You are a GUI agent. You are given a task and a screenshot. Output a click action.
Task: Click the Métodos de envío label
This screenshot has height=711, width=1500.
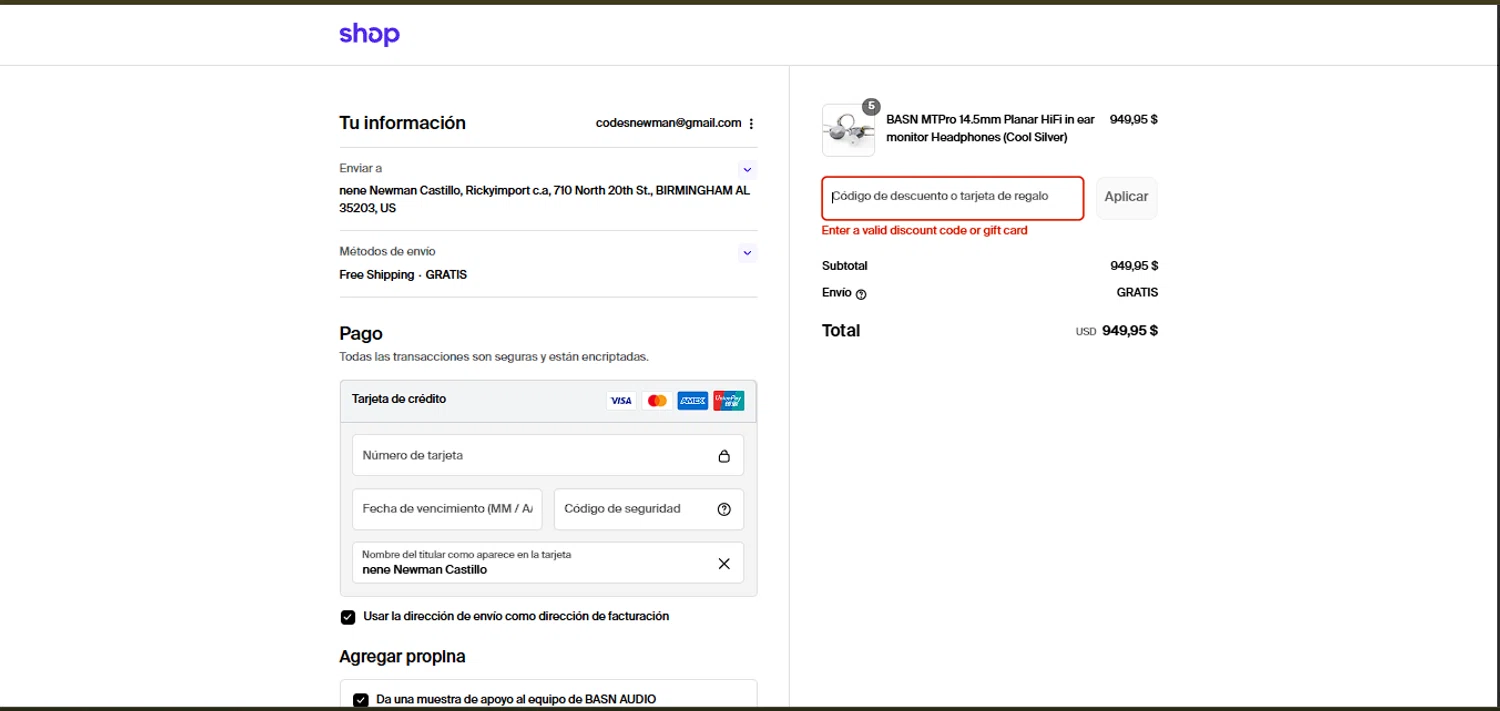tap(387, 252)
